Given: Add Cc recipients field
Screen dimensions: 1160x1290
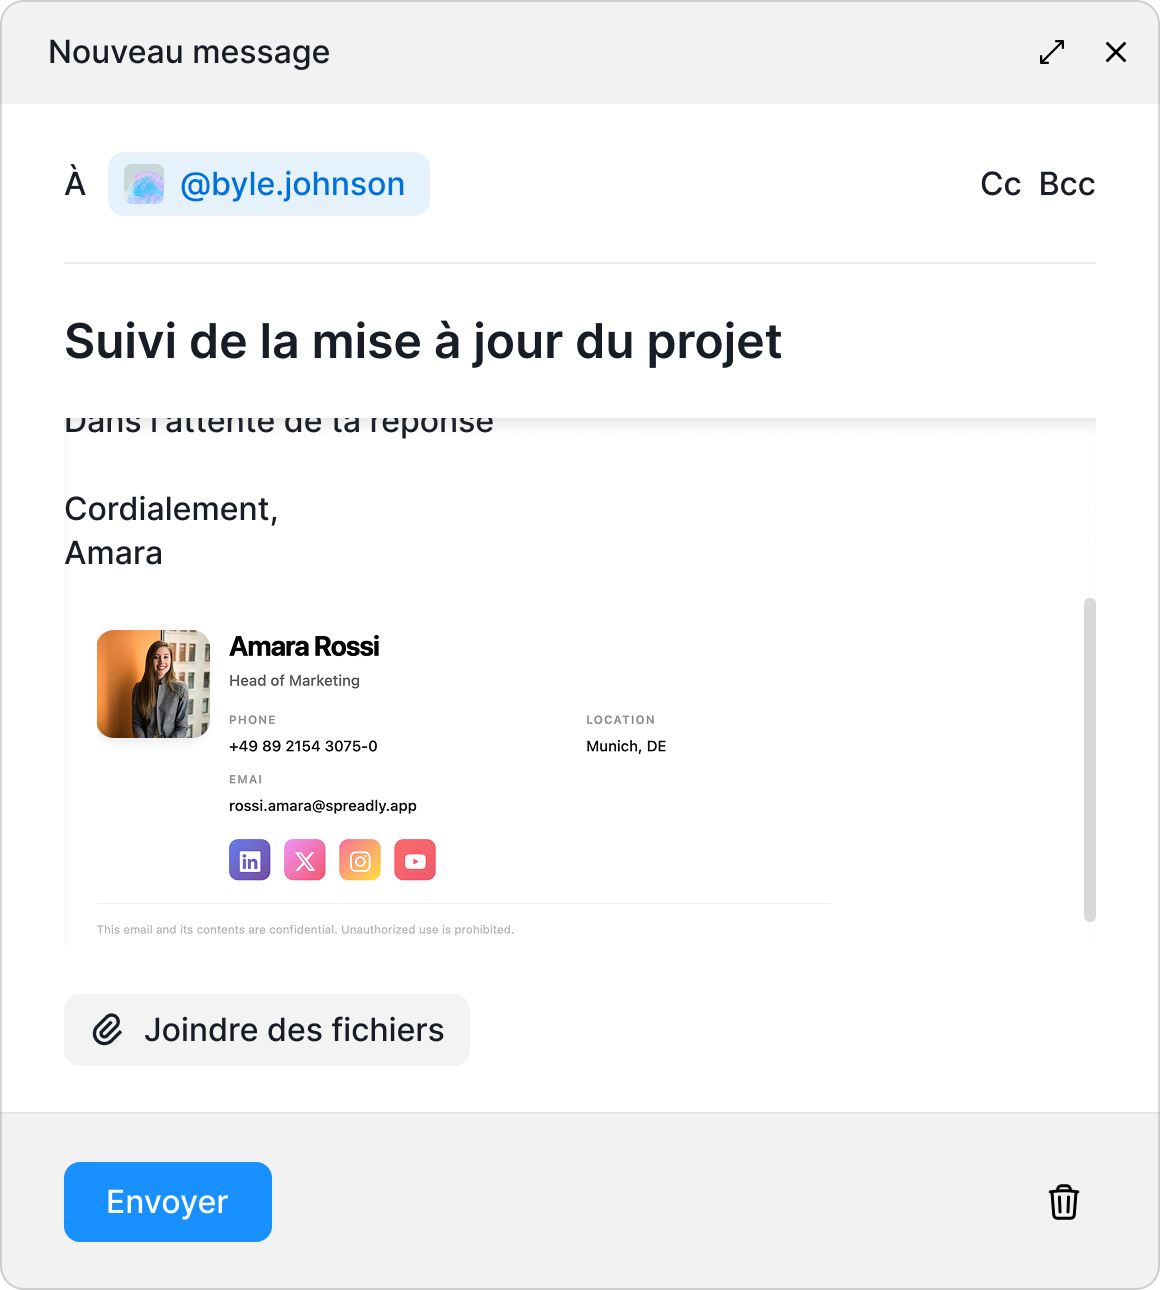Looking at the screenshot, I should [1000, 185].
